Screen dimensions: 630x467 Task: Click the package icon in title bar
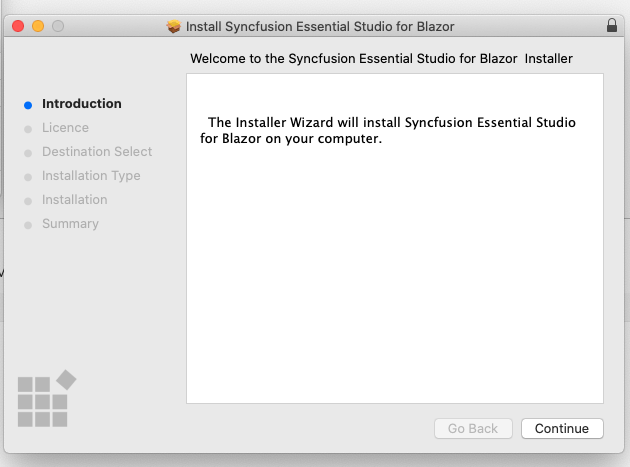(x=174, y=25)
